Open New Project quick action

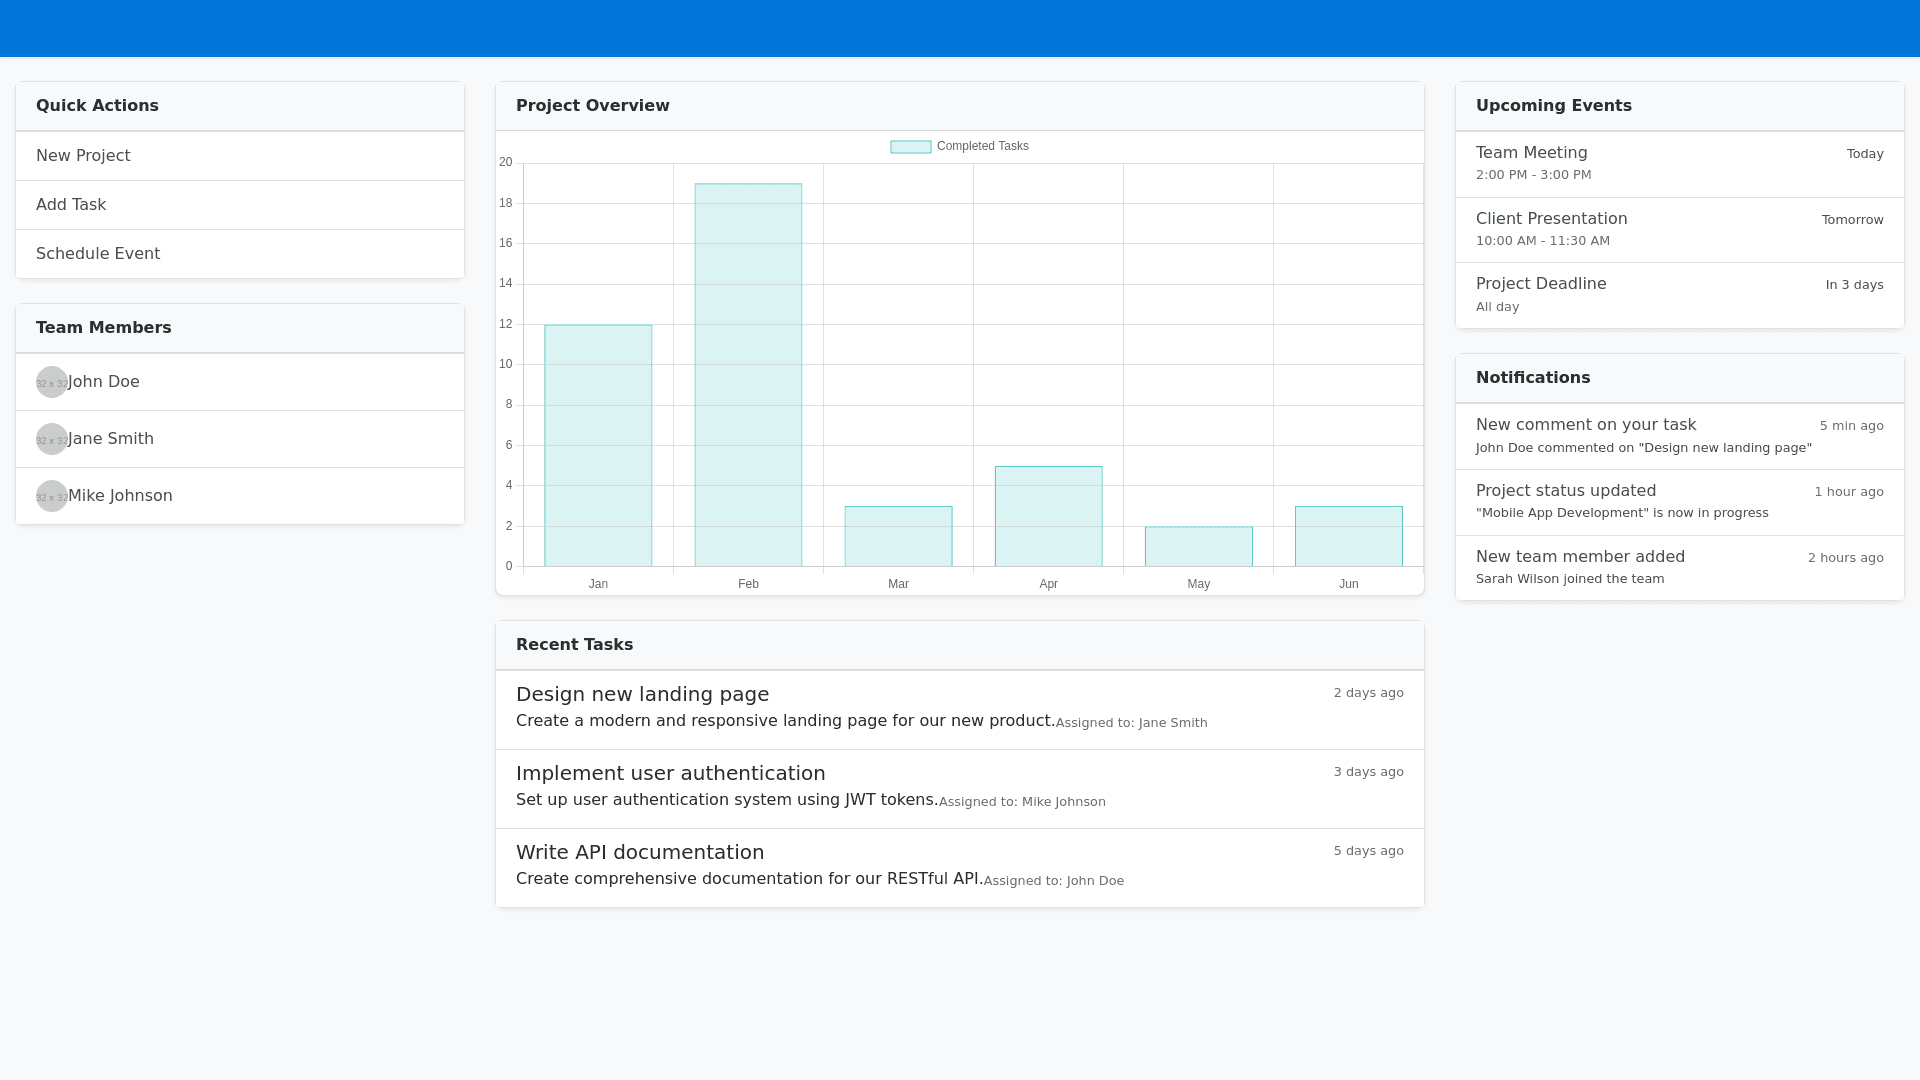point(83,156)
